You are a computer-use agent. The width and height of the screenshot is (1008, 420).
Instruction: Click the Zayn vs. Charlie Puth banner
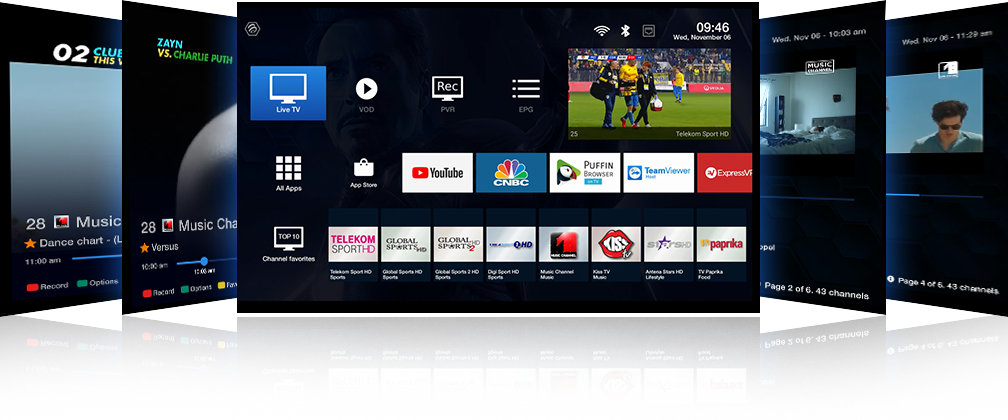[x=194, y=51]
